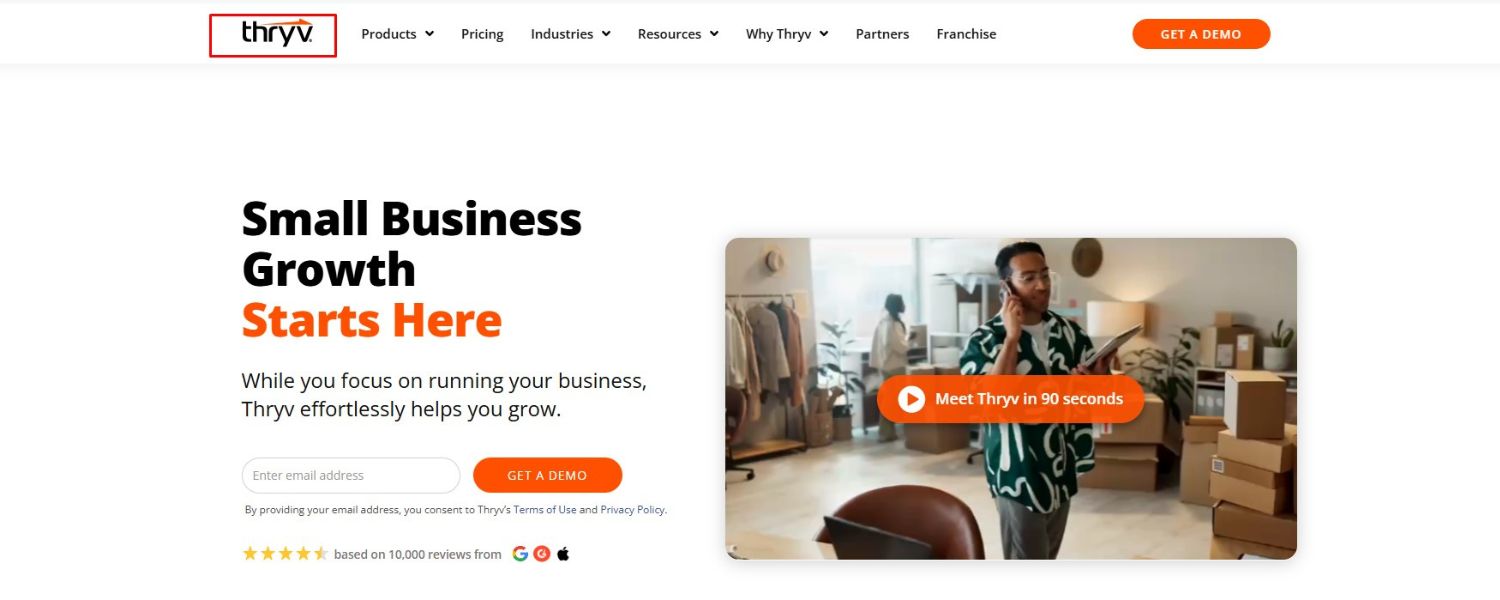Expand the Products dropdown menu

(397, 34)
